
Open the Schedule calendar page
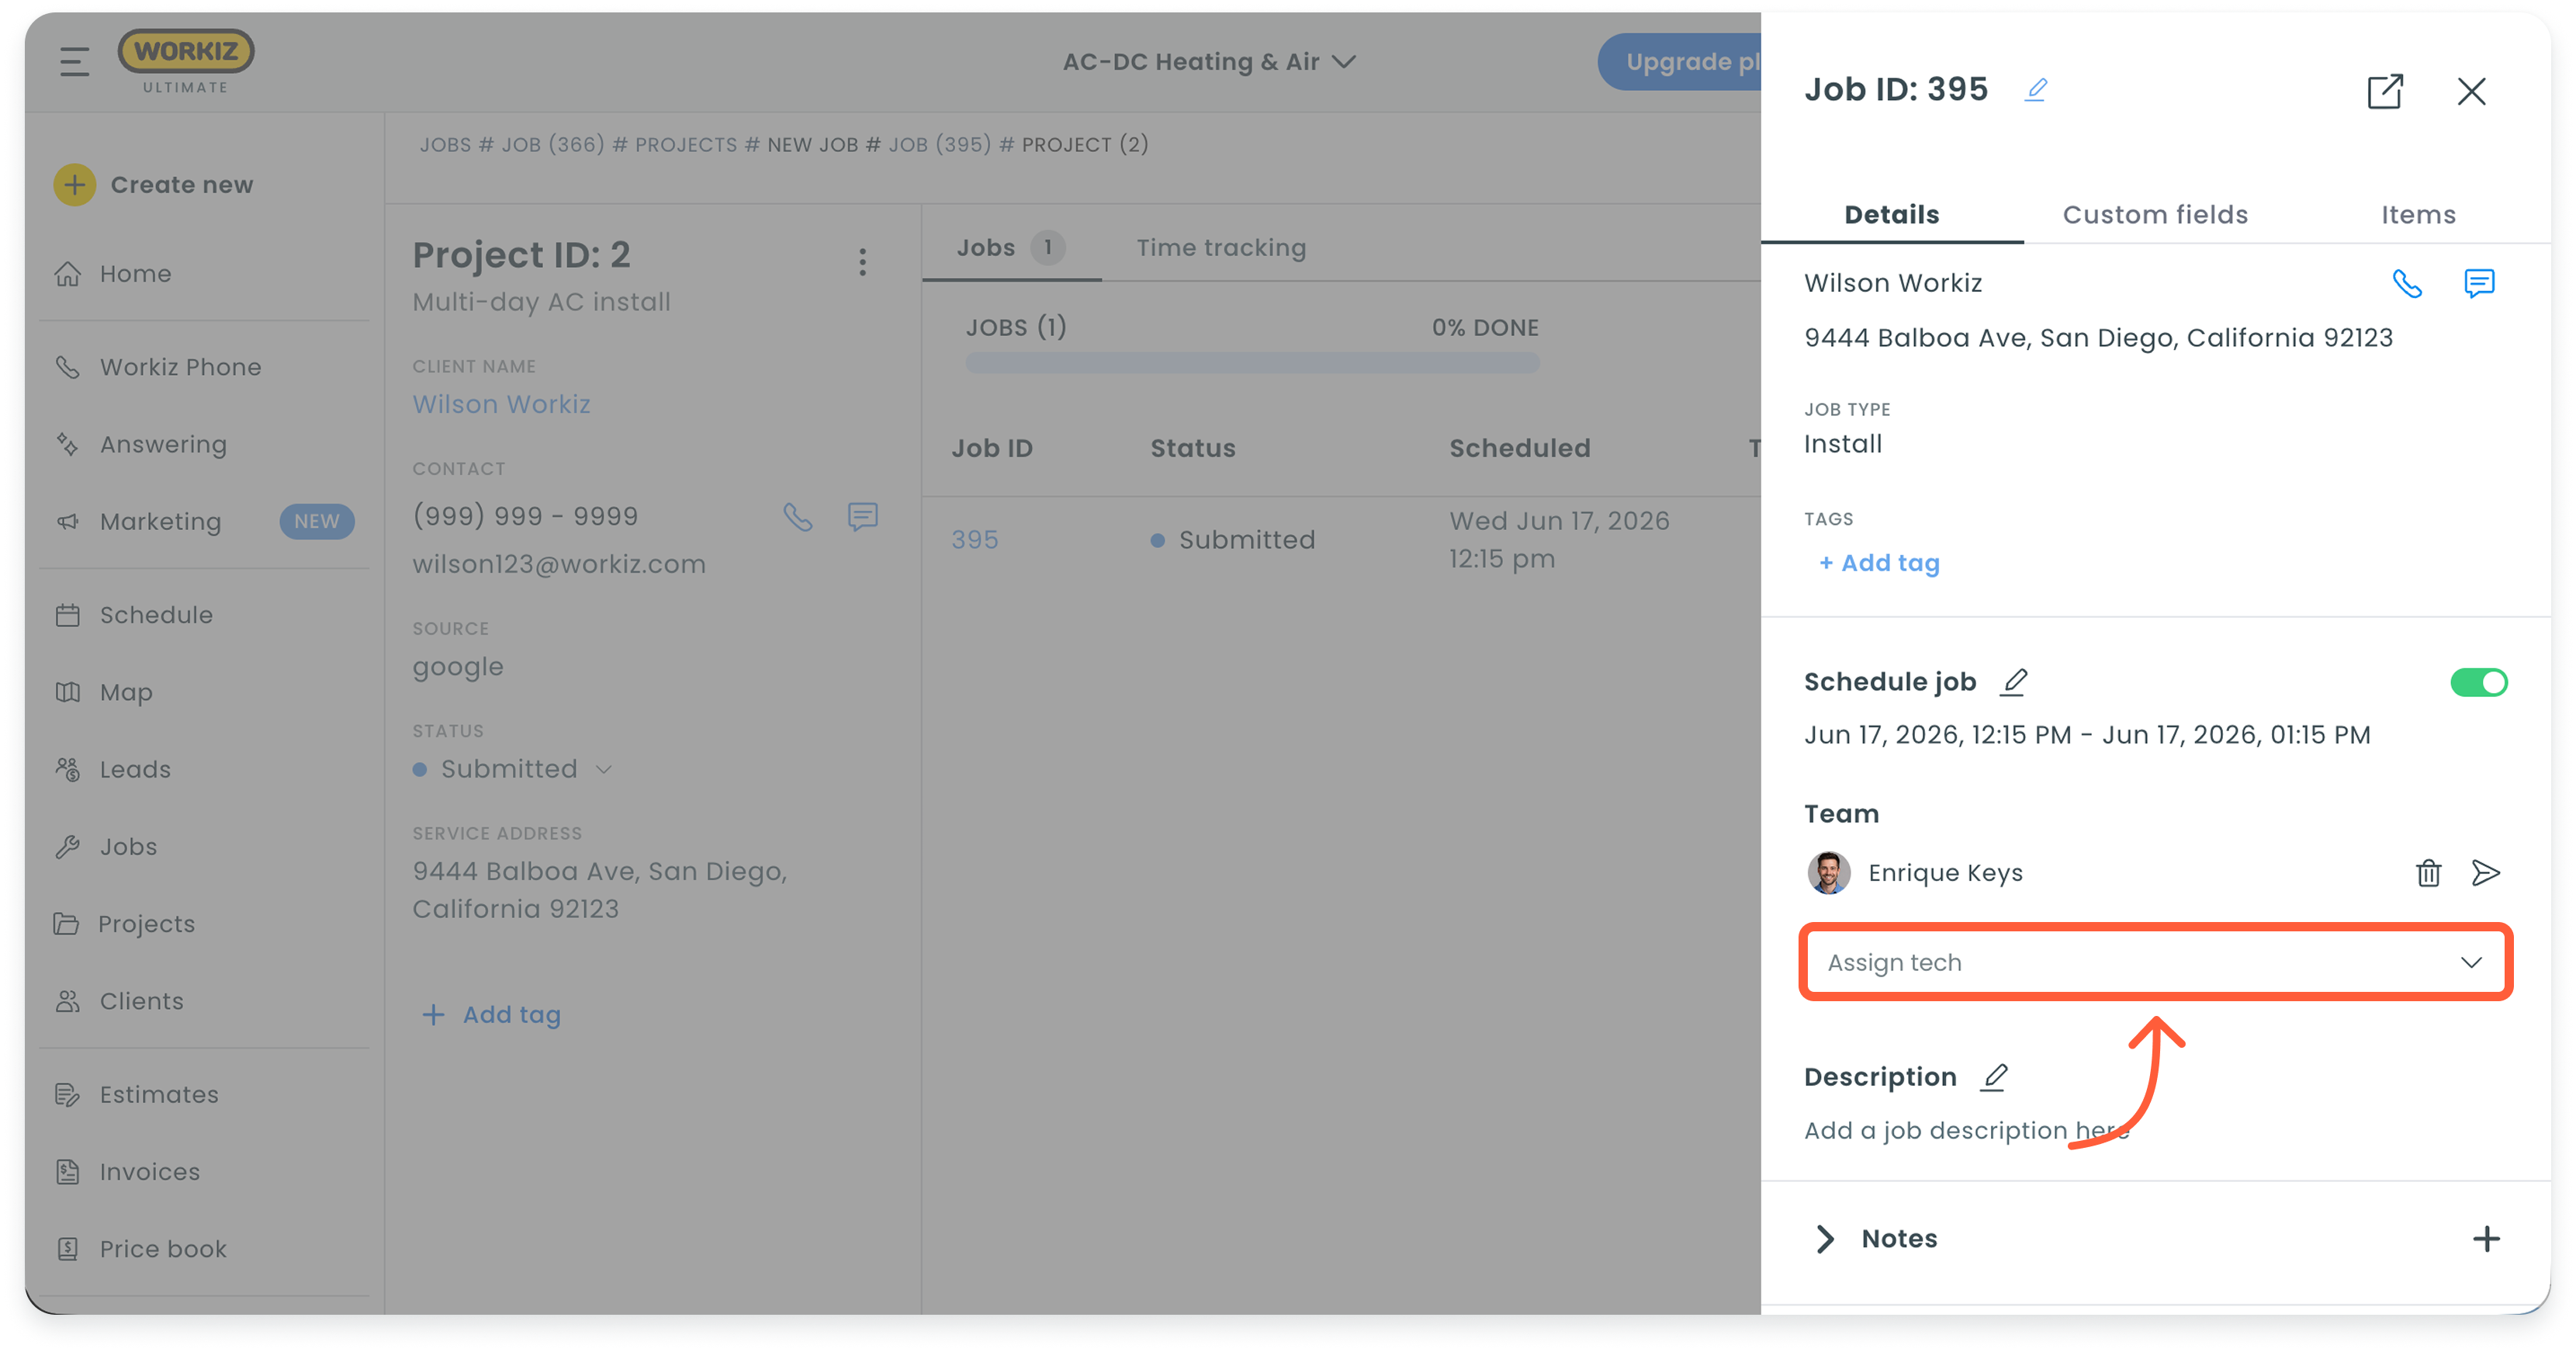point(156,615)
